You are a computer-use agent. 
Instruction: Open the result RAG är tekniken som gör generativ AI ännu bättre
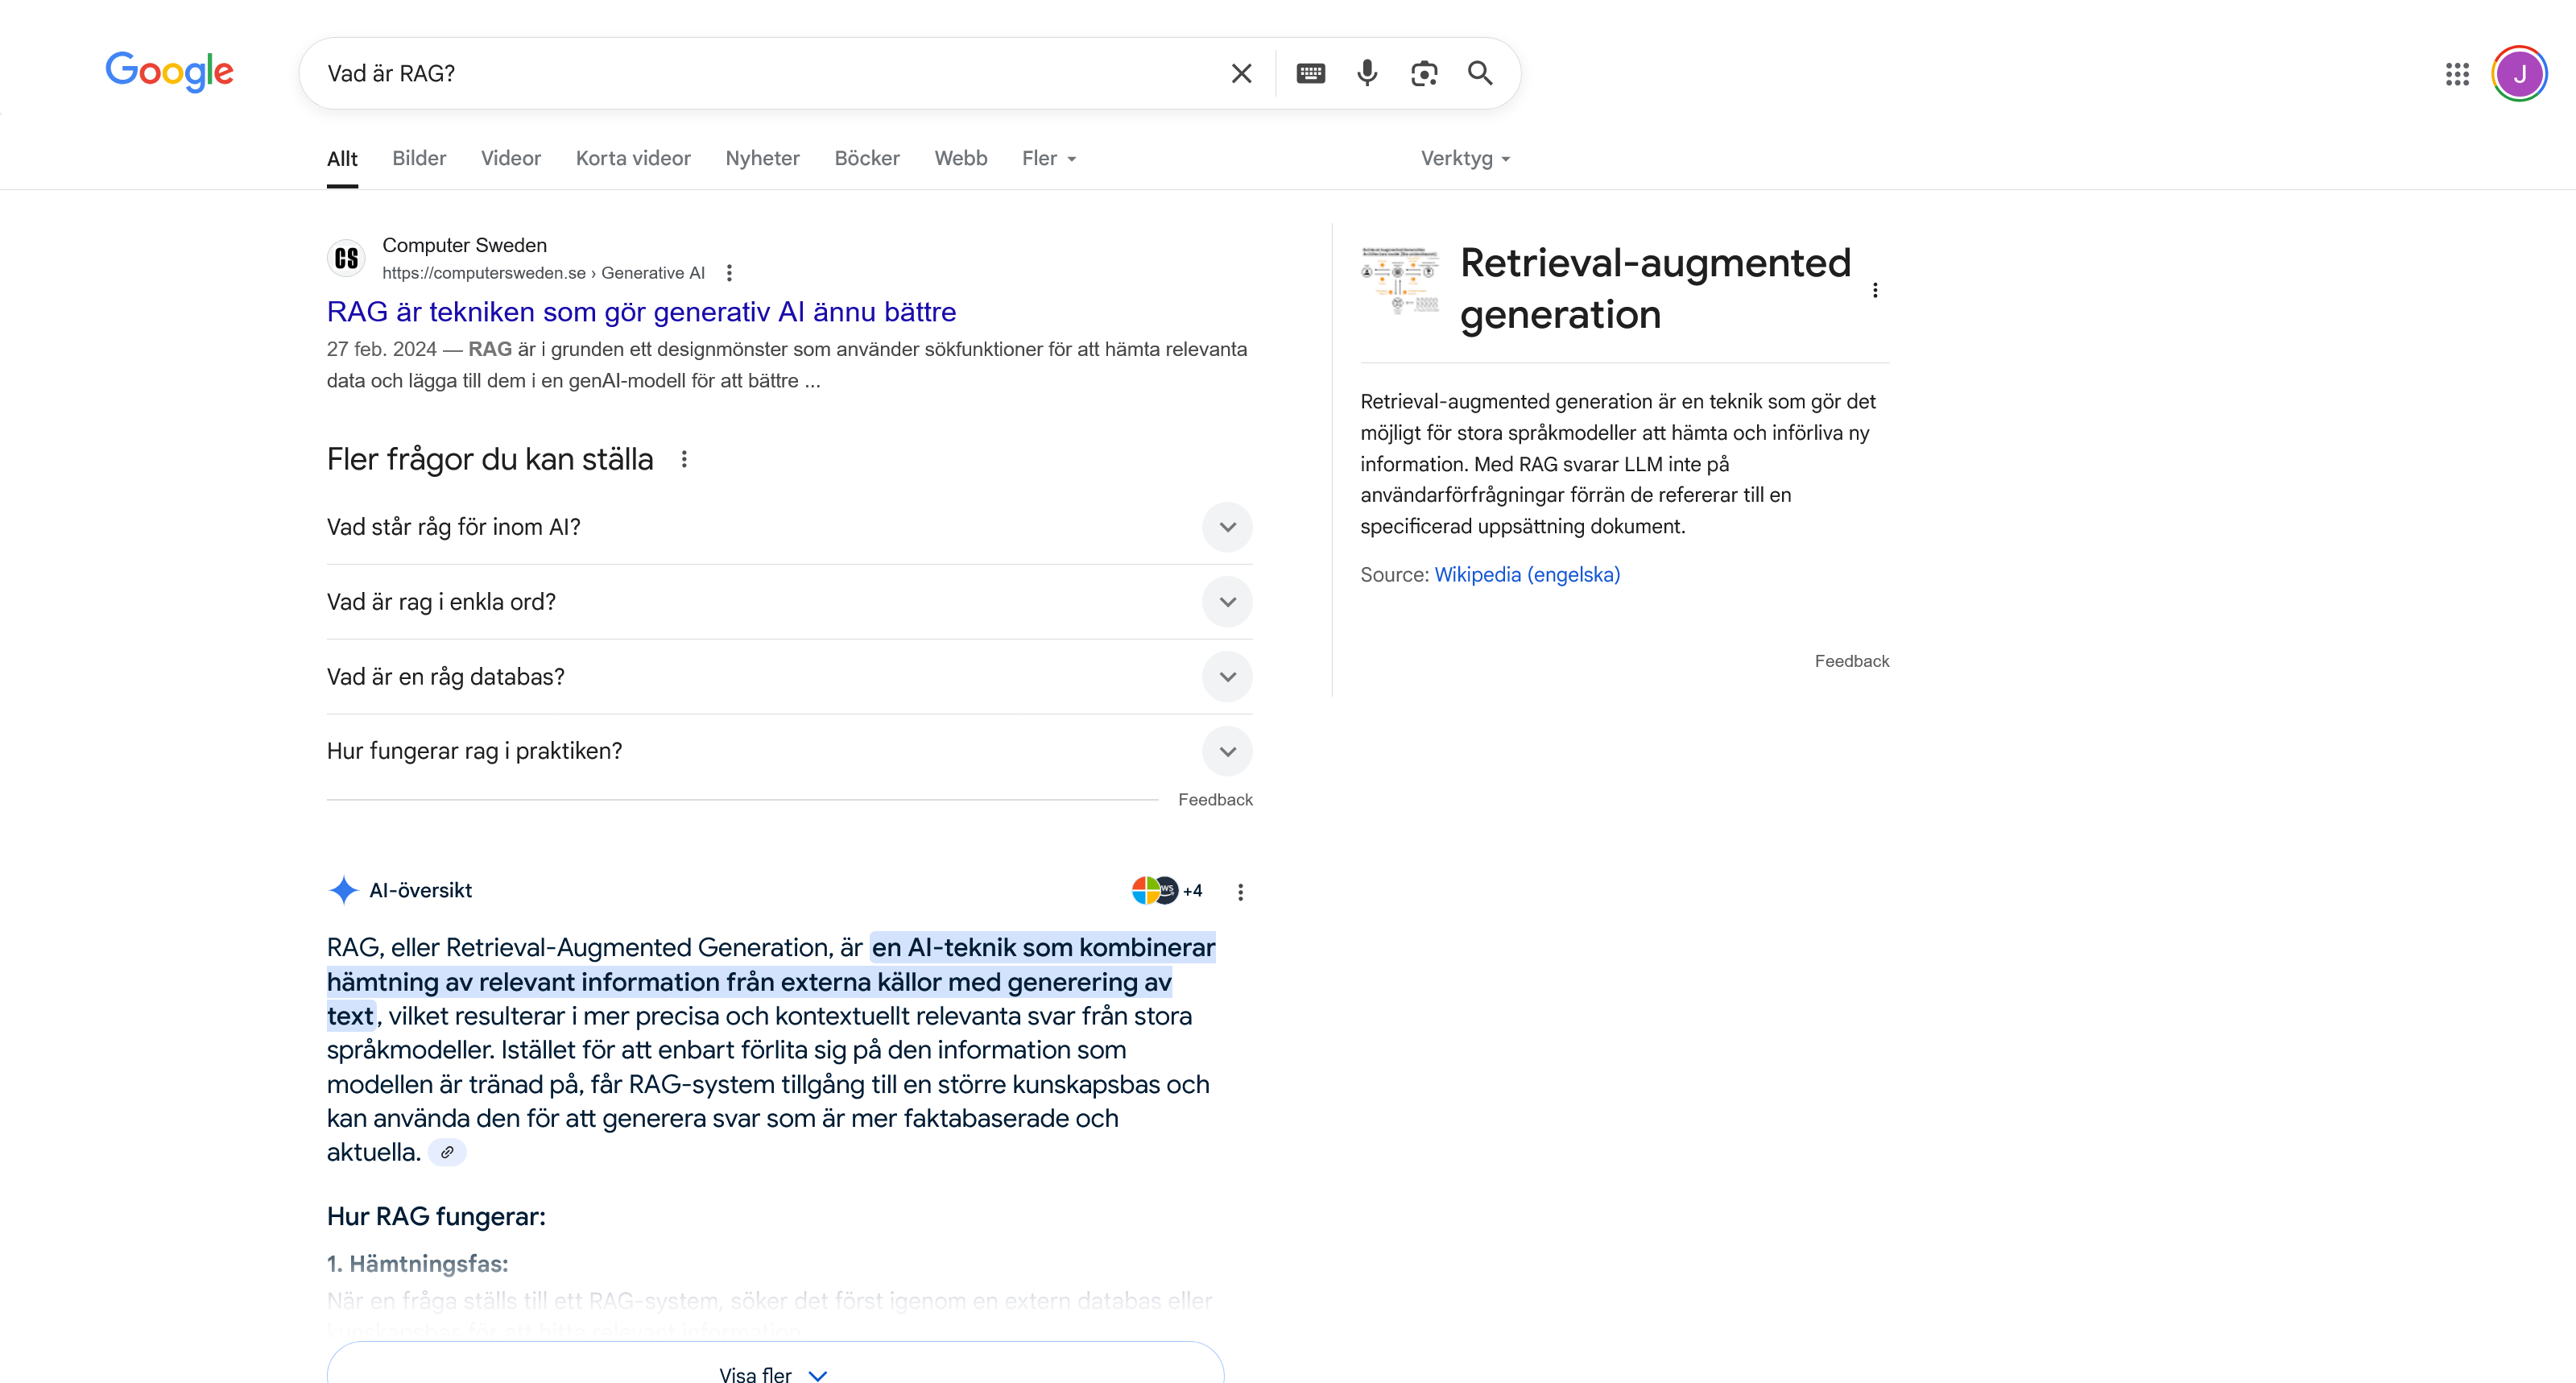tap(641, 311)
